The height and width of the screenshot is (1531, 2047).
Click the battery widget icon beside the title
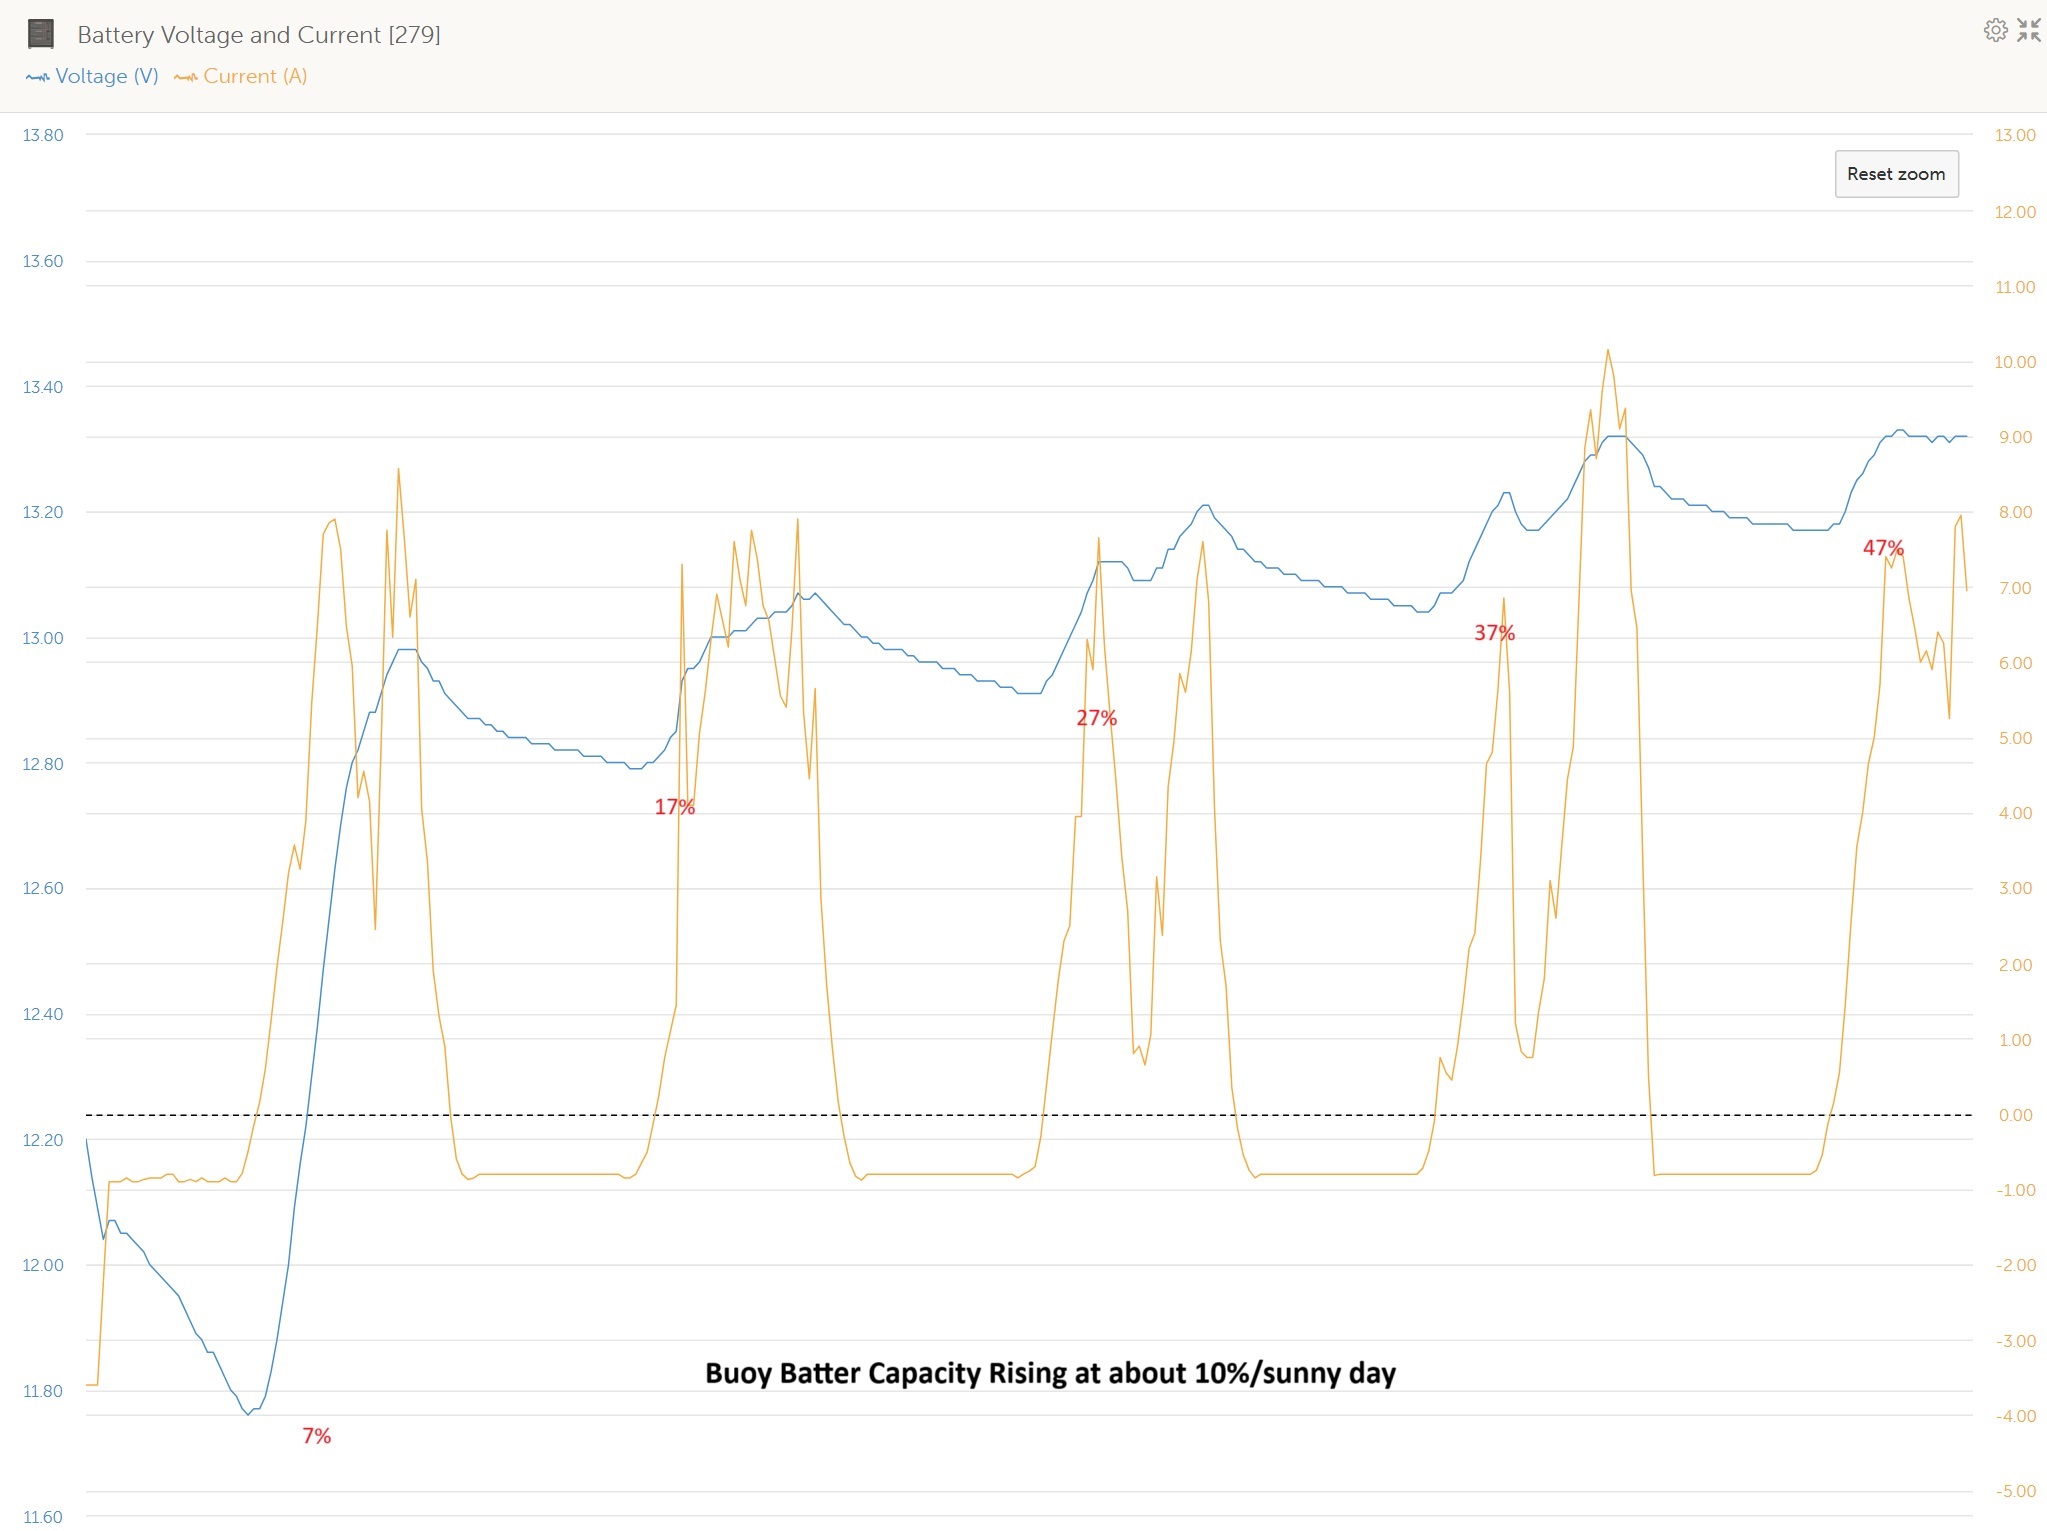(x=40, y=34)
